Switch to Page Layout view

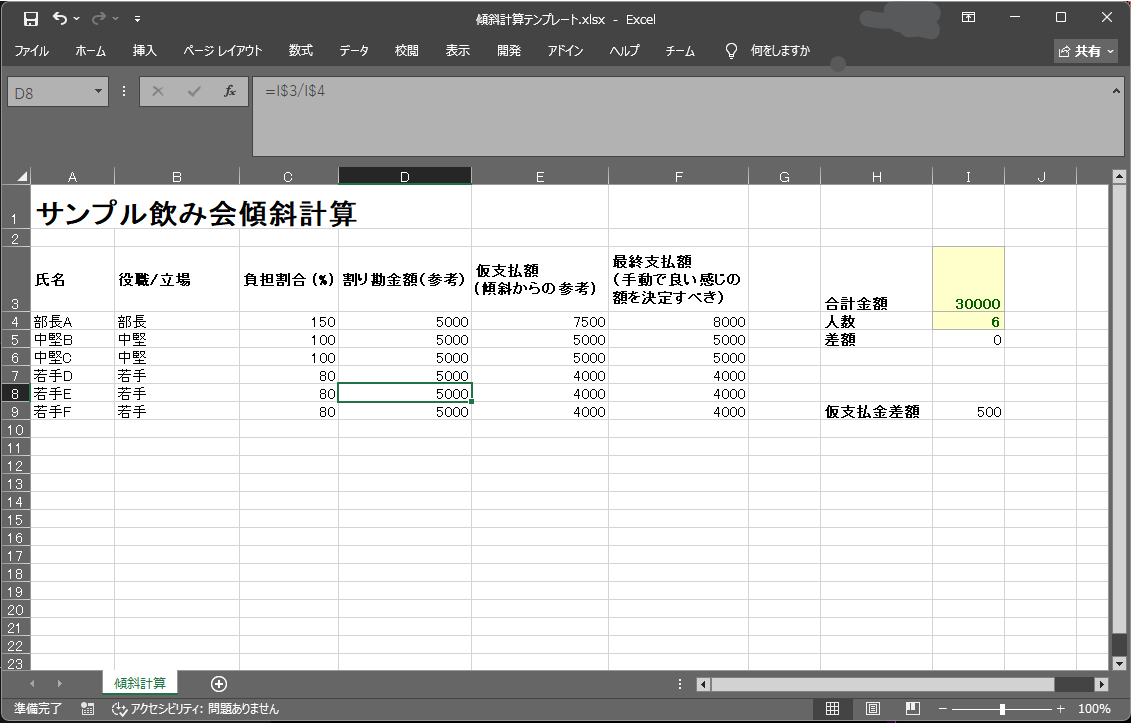(872, 708)
